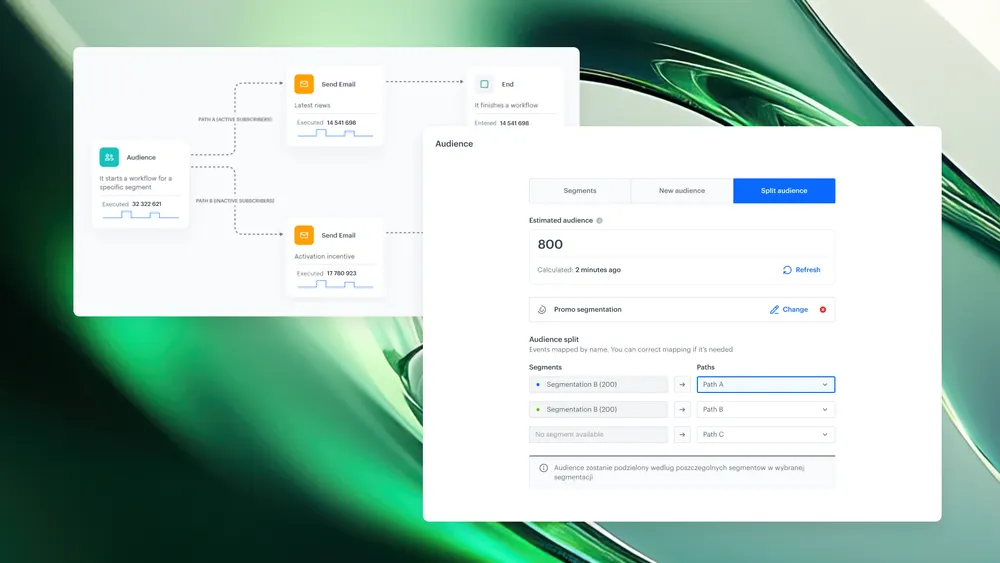The width and height of the screenshot is (1000, 563).
Task: Click the Latest news text
Action: pyautogui.click(x=312, y=105)
